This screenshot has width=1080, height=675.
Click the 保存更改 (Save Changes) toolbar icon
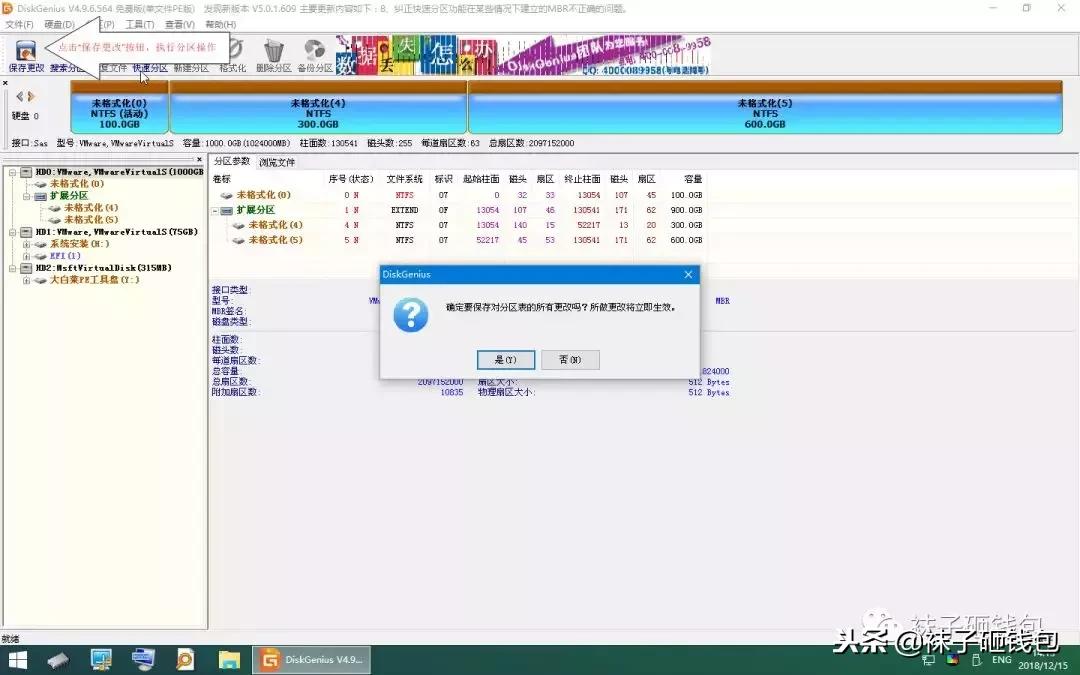[x=27, y=52]
